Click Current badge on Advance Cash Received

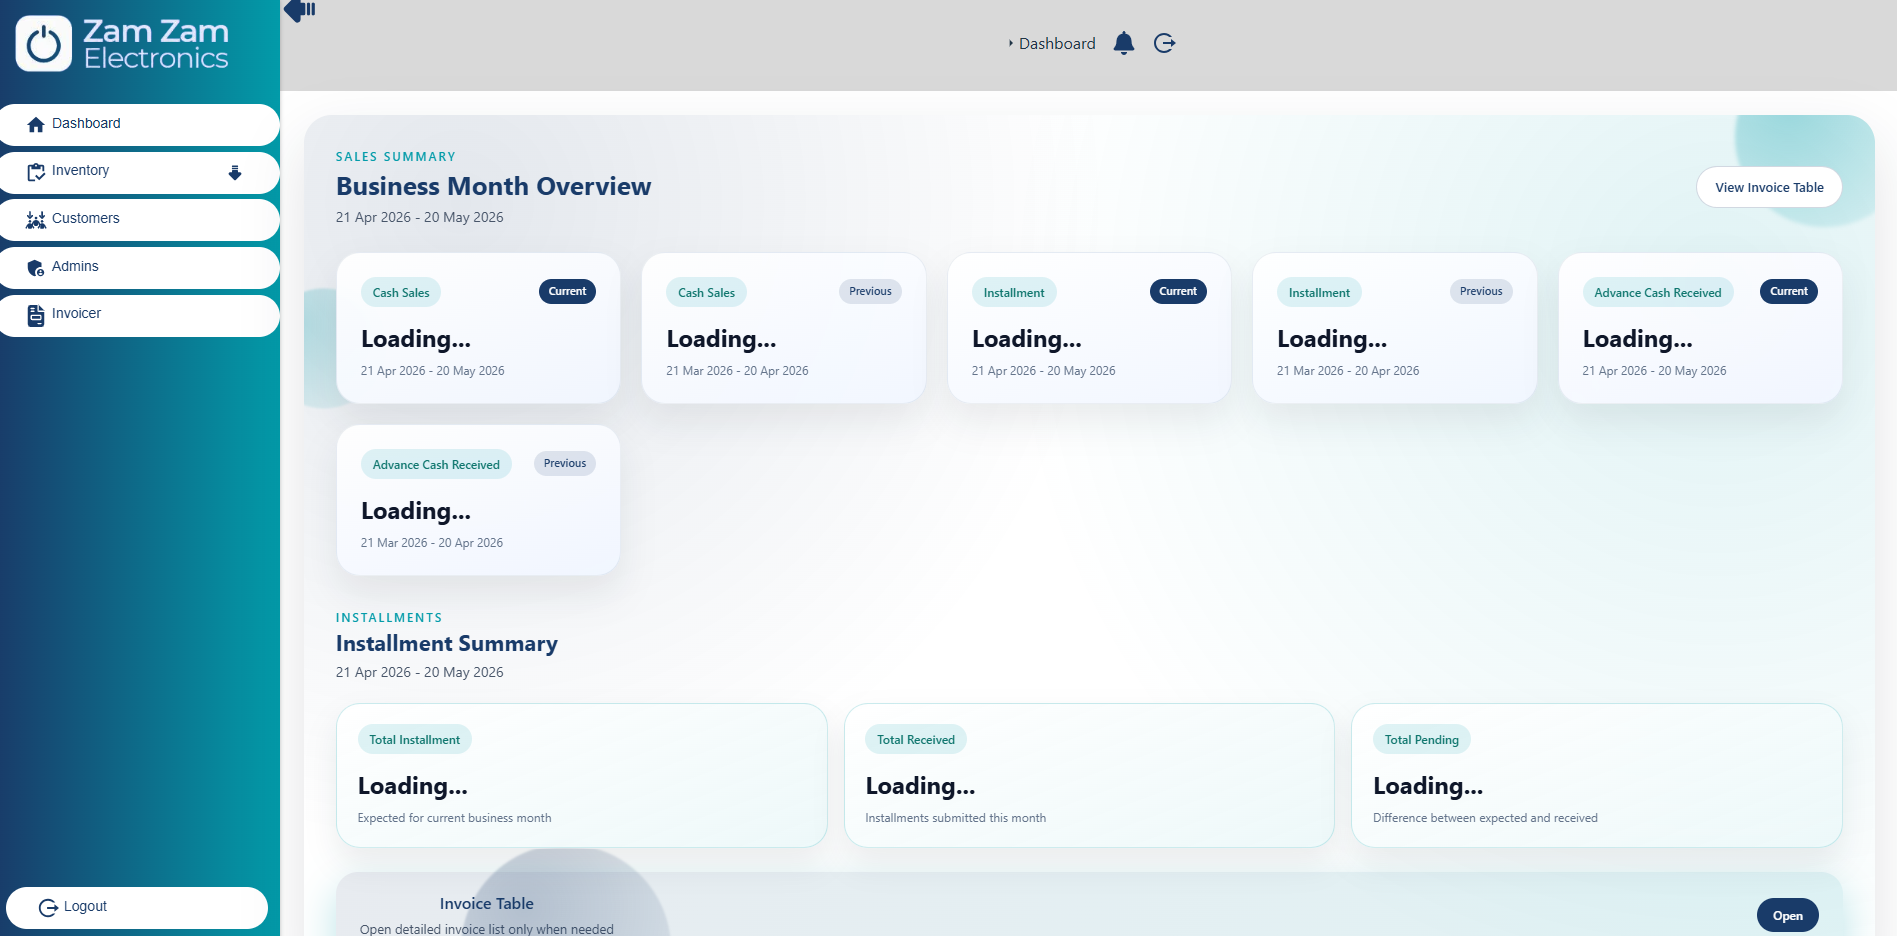point(1789,291)
